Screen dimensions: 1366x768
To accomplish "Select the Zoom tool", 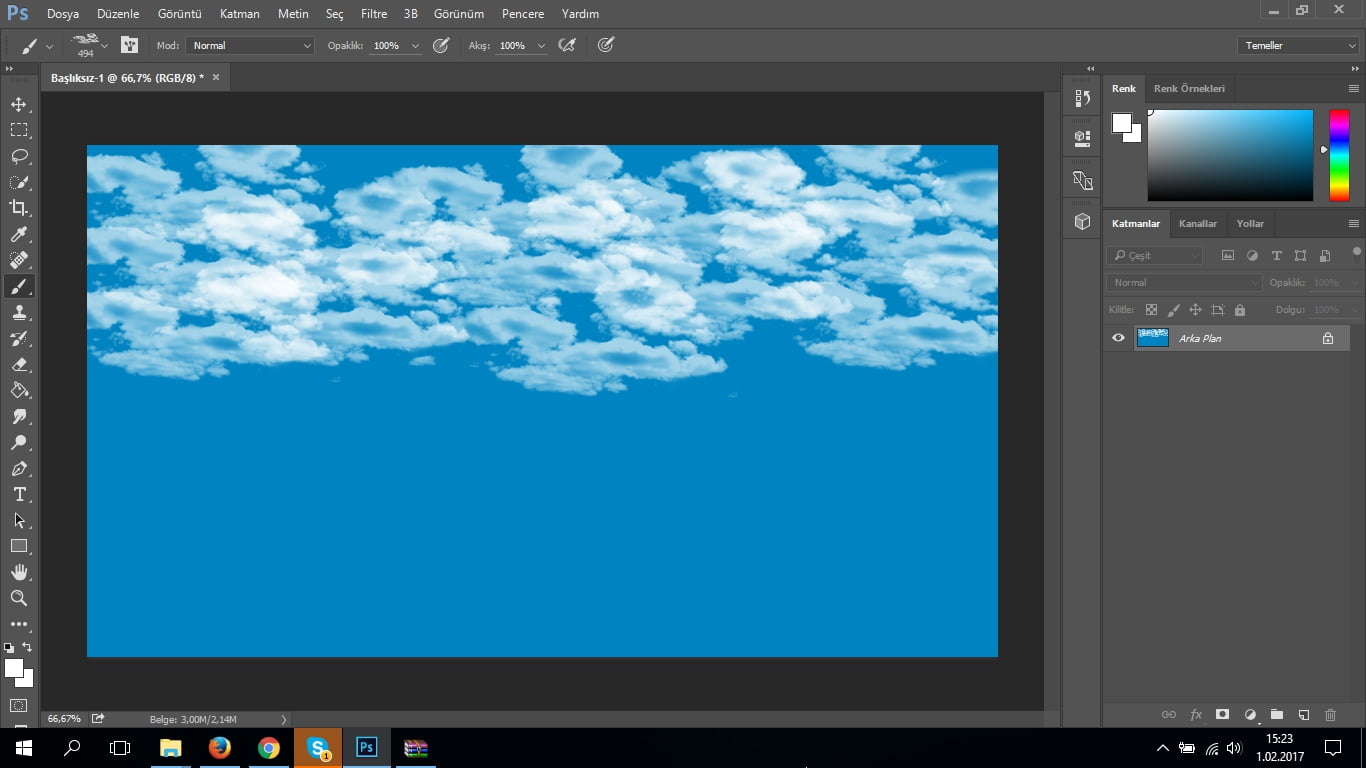I will 20,598.
